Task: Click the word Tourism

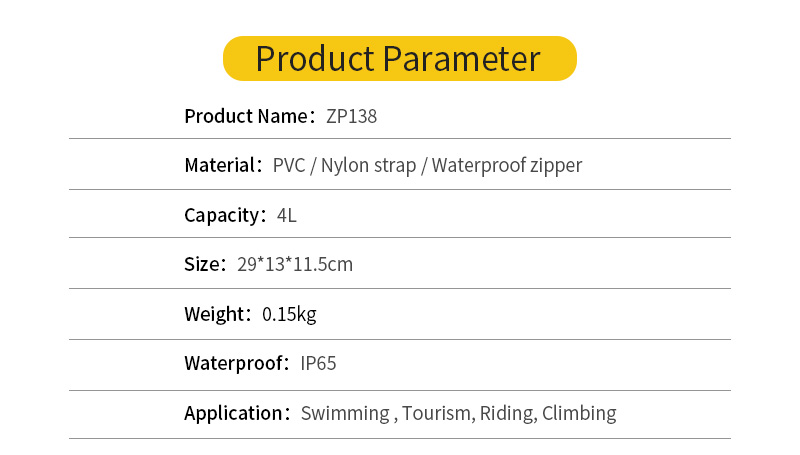Action: (437, 413)
